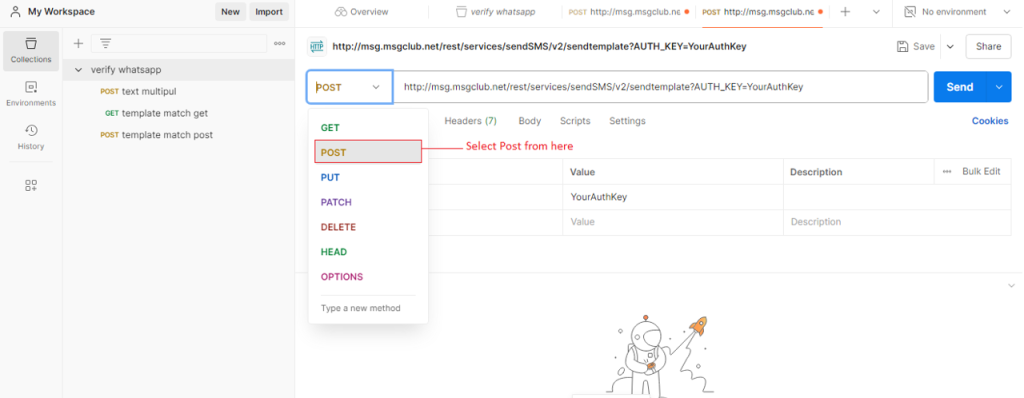This screenshot has width=1024, height=398.
Task: Click the configure workspace sidebar grid icon
Action: 31,186
